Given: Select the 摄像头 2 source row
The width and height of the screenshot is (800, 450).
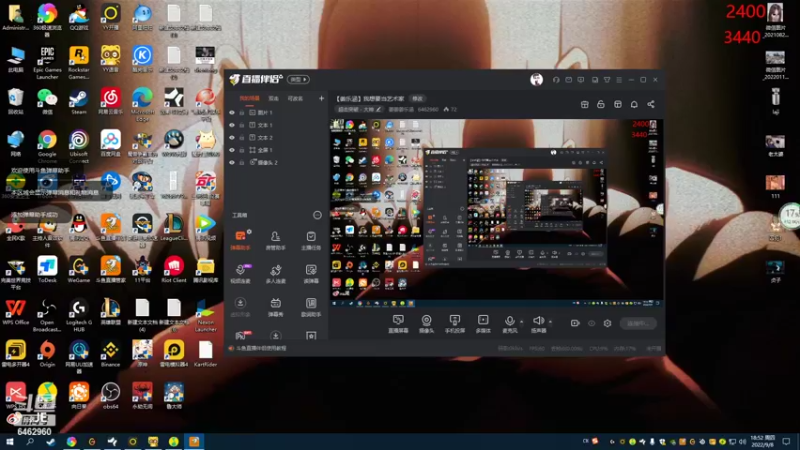Looking at the screenshot, I should pos(276,162).
